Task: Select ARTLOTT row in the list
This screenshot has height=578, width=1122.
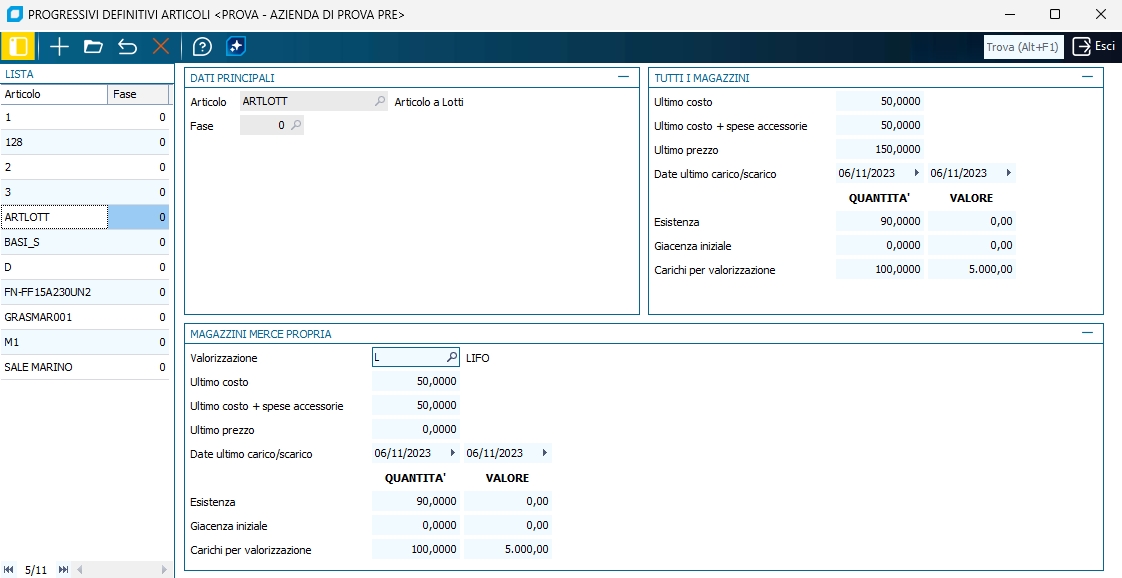Action: point(85,217)
